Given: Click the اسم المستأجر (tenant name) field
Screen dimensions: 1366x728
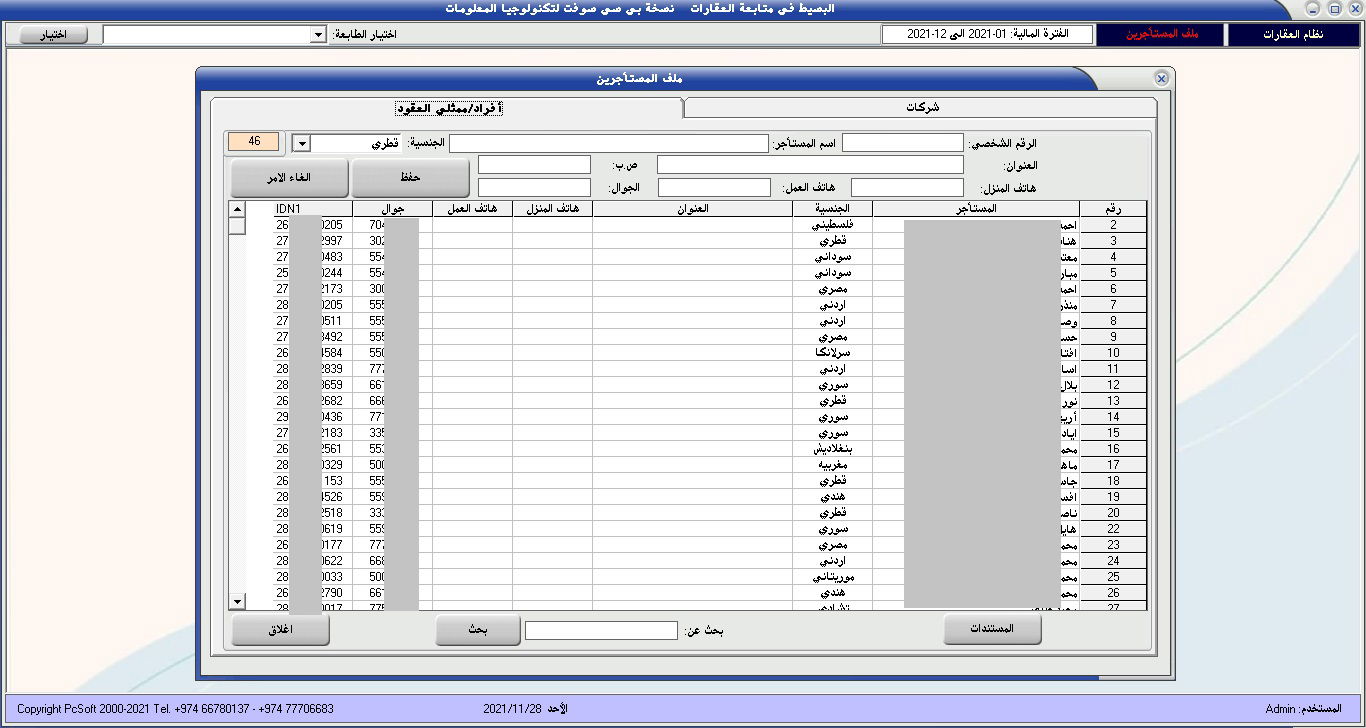Looking at the screenshot, I should 608,144.
